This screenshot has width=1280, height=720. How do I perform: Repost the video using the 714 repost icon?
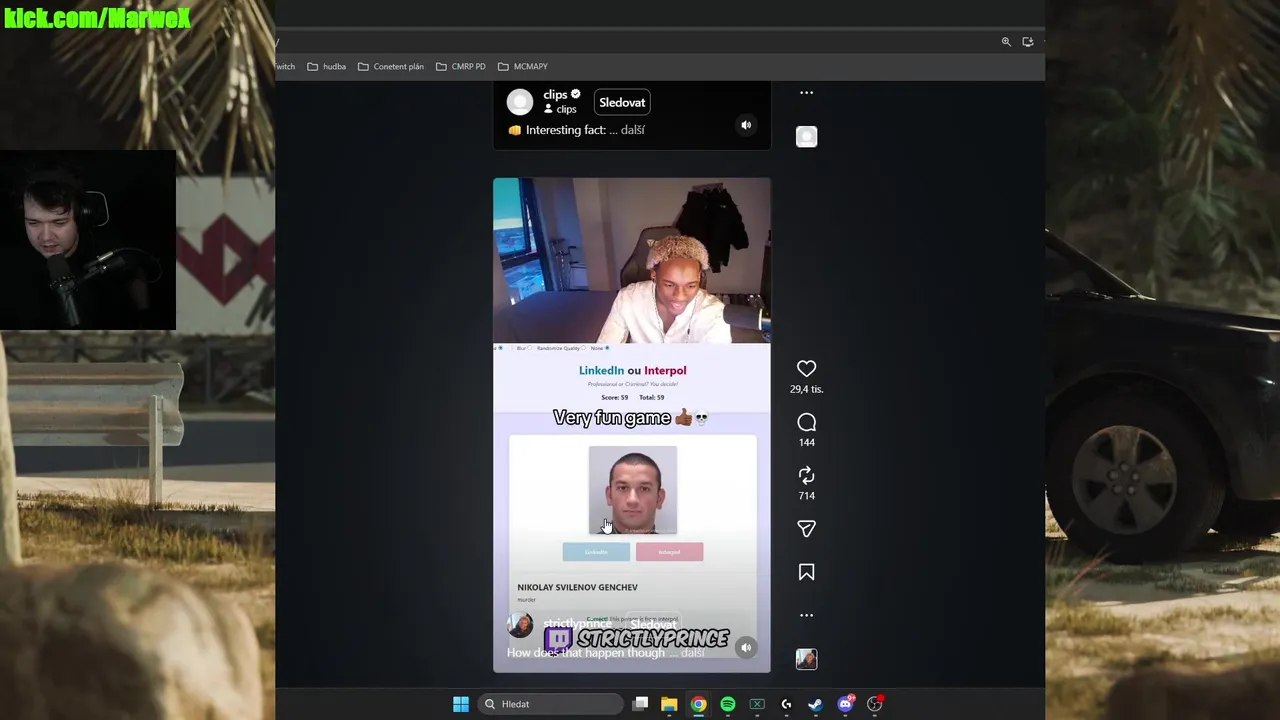pos(806,476)
